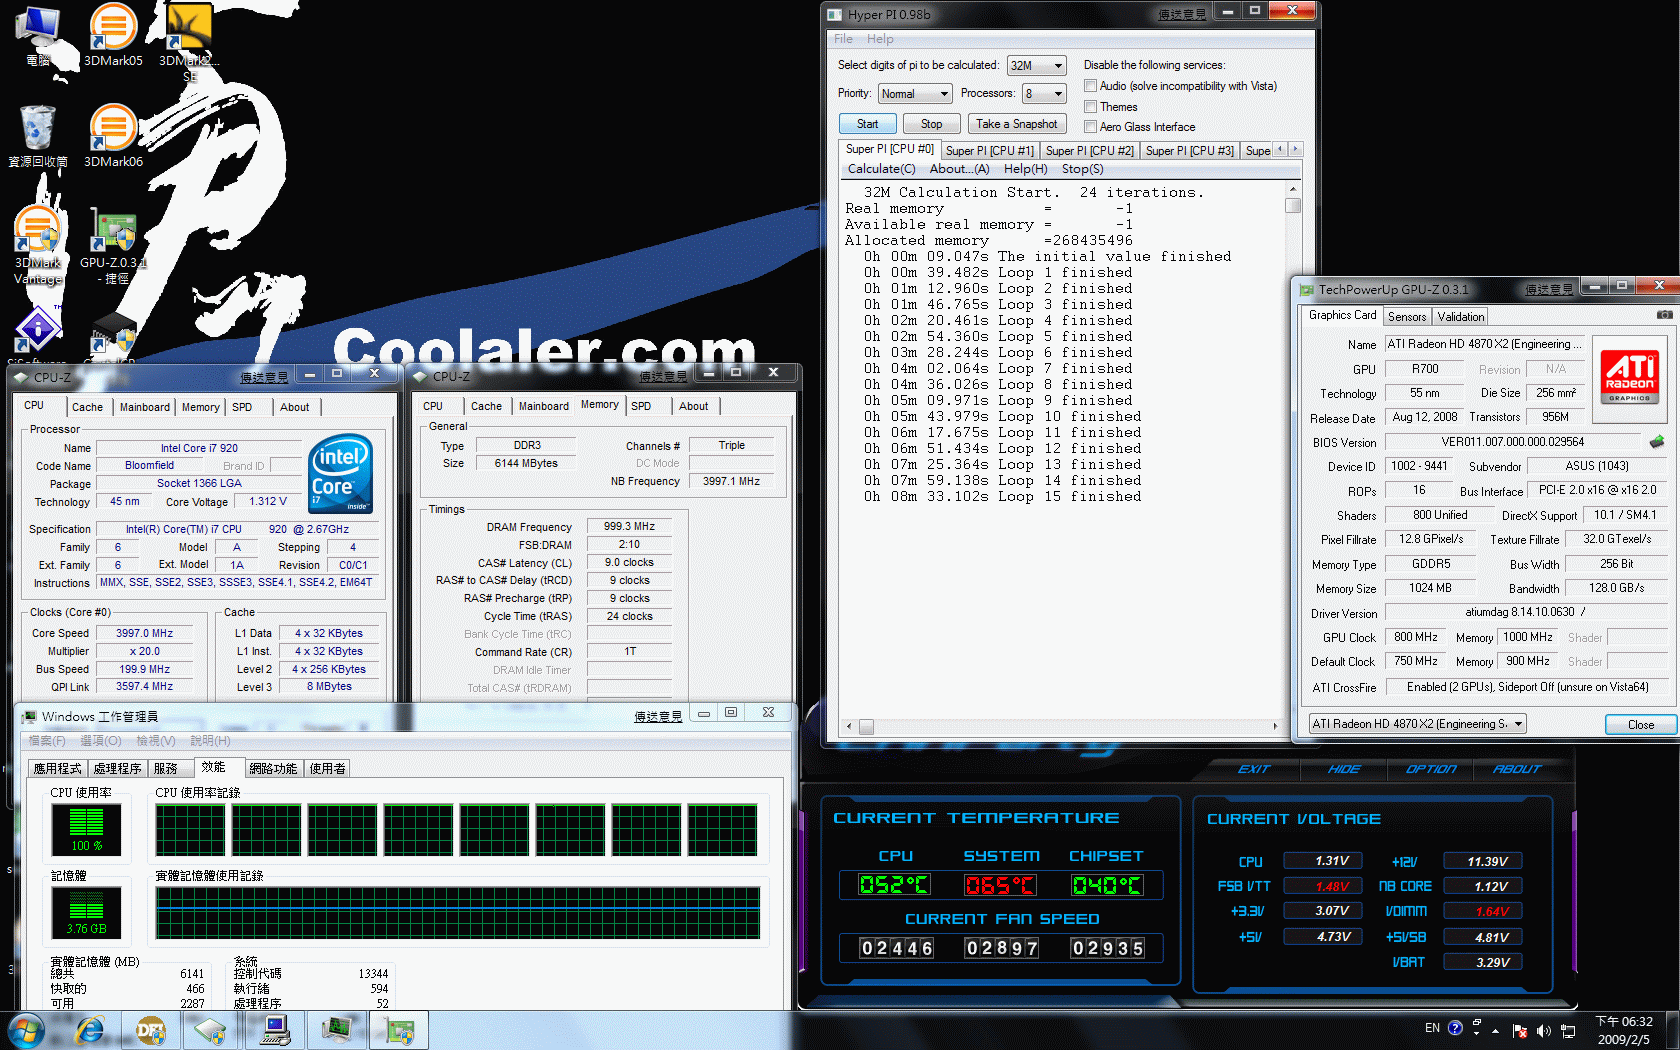1680x1050 pixels.
Task: Click the Super PI horizontal scrollbar thumb
Action: point(866,727)
